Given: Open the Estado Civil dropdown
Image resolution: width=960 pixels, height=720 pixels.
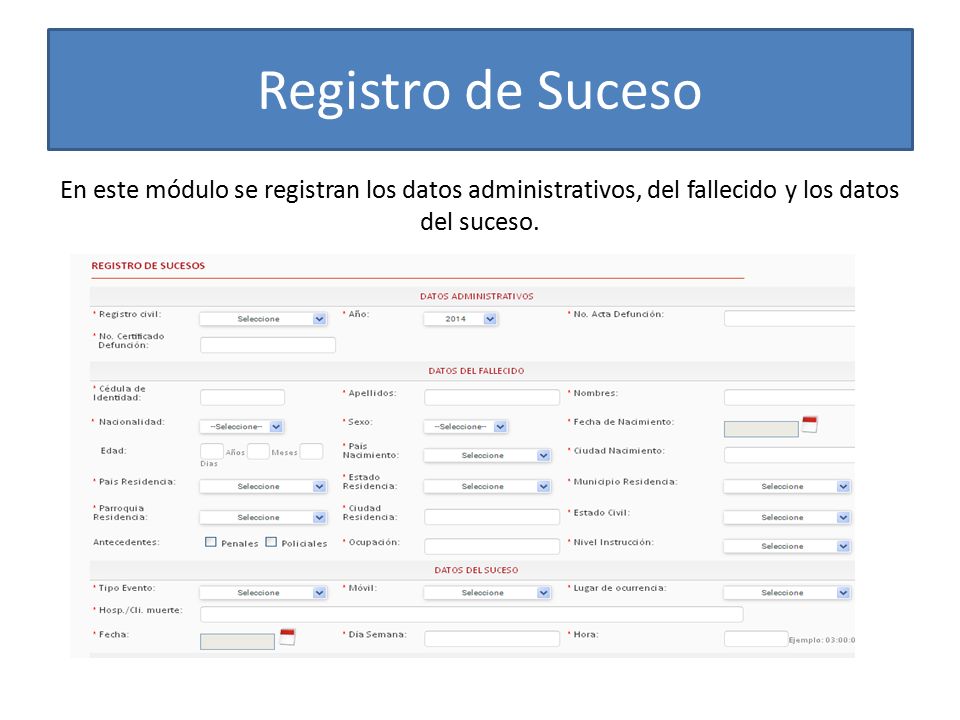Looking at the screenshot, I should coord(787,517).
